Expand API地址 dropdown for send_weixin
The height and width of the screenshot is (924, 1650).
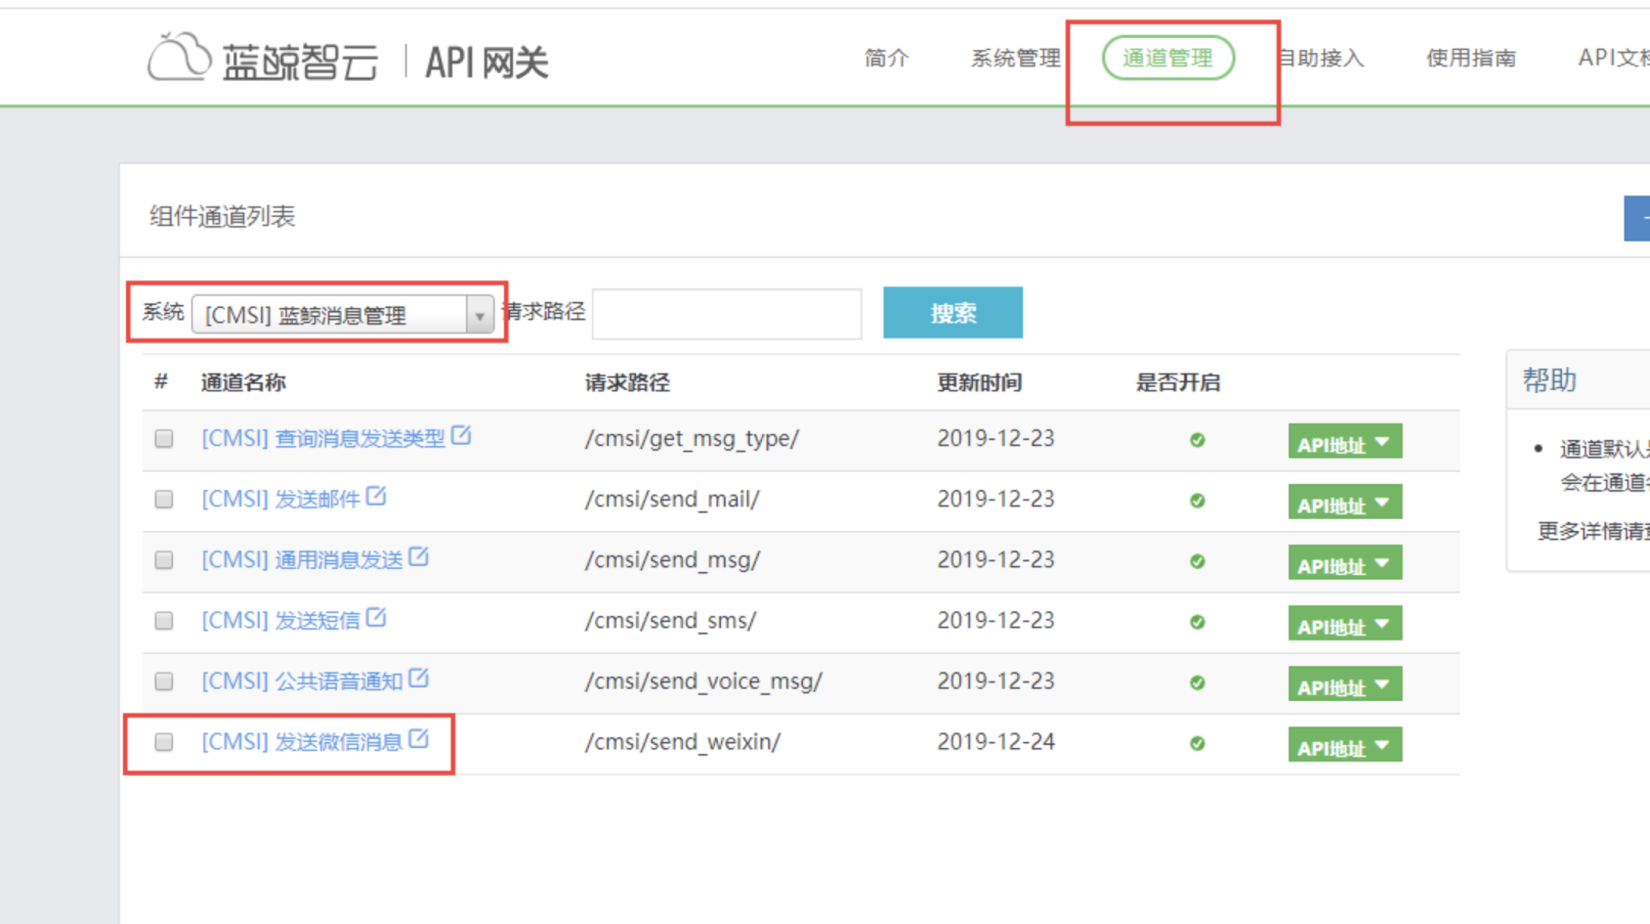pyautogui.click(x=1345, y=746)
